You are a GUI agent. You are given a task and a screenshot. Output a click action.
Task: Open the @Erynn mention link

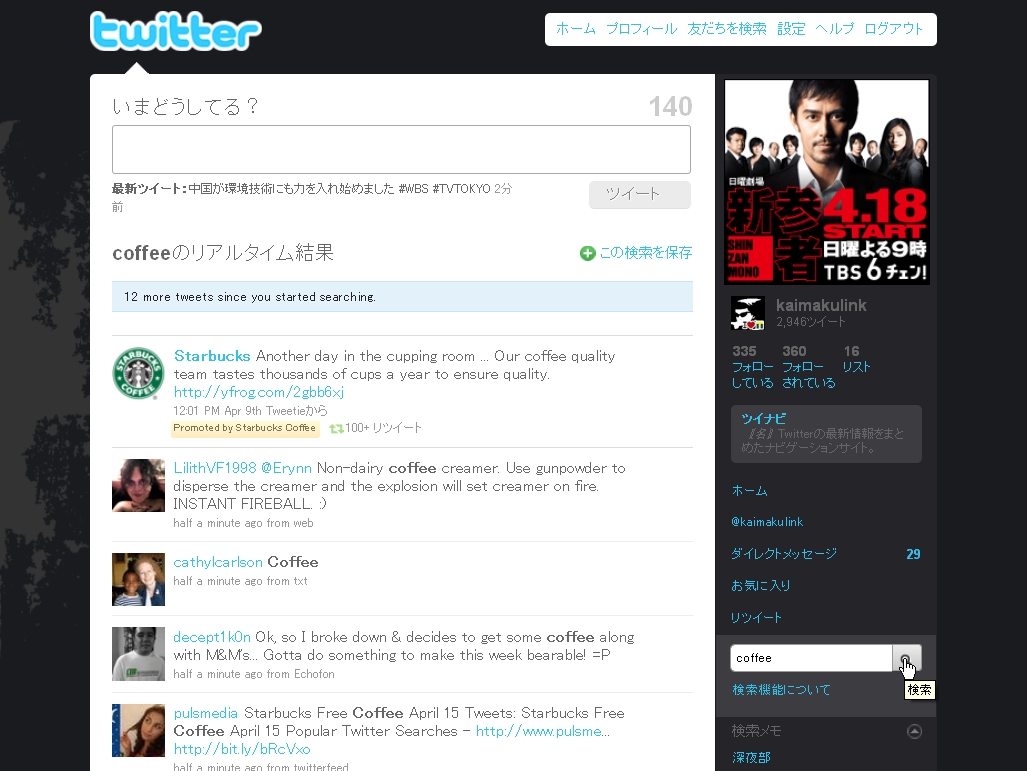point(286,468)
